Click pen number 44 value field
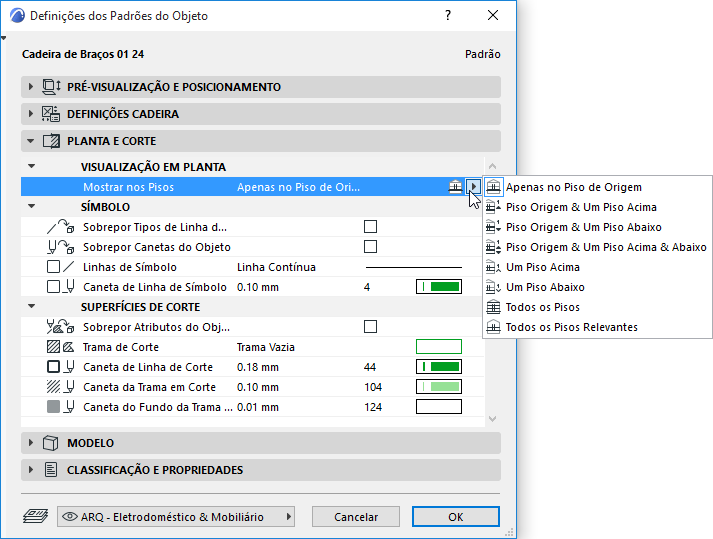The image size is (713, 539). 370,367
